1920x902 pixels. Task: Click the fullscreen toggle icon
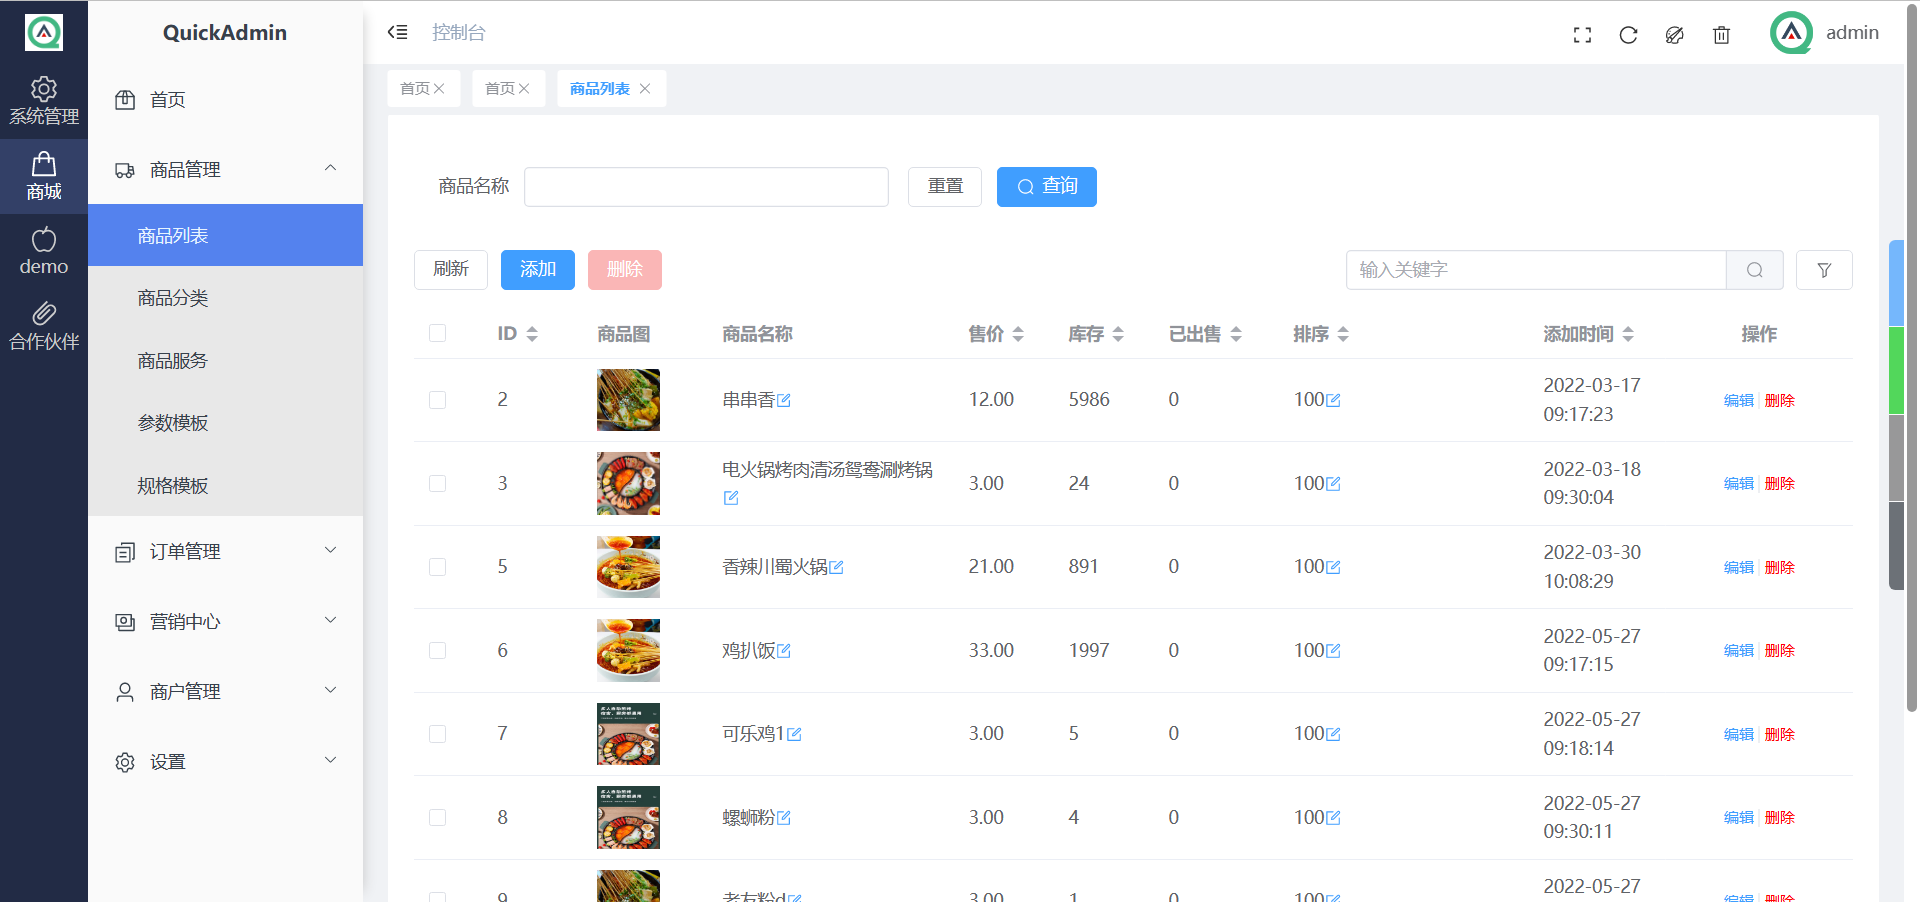(x=1582, y=35)
